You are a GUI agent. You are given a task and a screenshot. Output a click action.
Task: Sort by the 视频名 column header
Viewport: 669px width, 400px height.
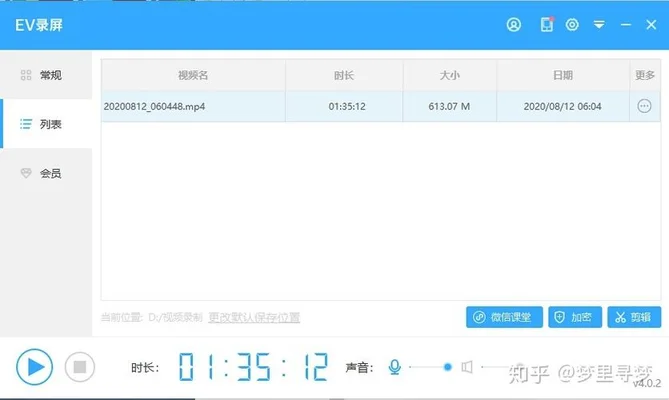(193, 75)
